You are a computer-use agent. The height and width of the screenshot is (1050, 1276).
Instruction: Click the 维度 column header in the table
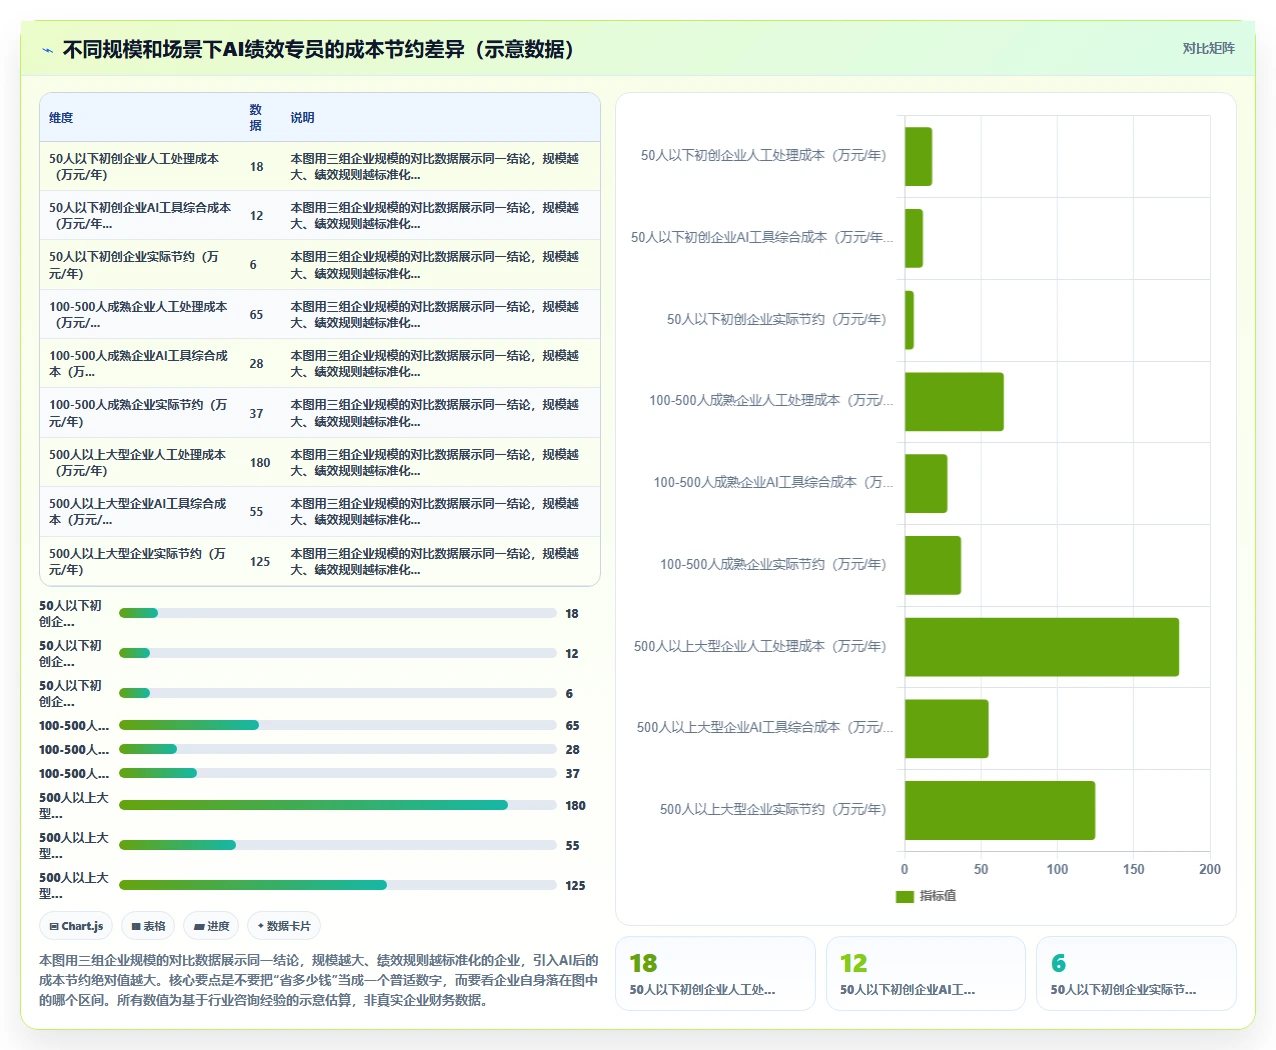coord(61,118)
